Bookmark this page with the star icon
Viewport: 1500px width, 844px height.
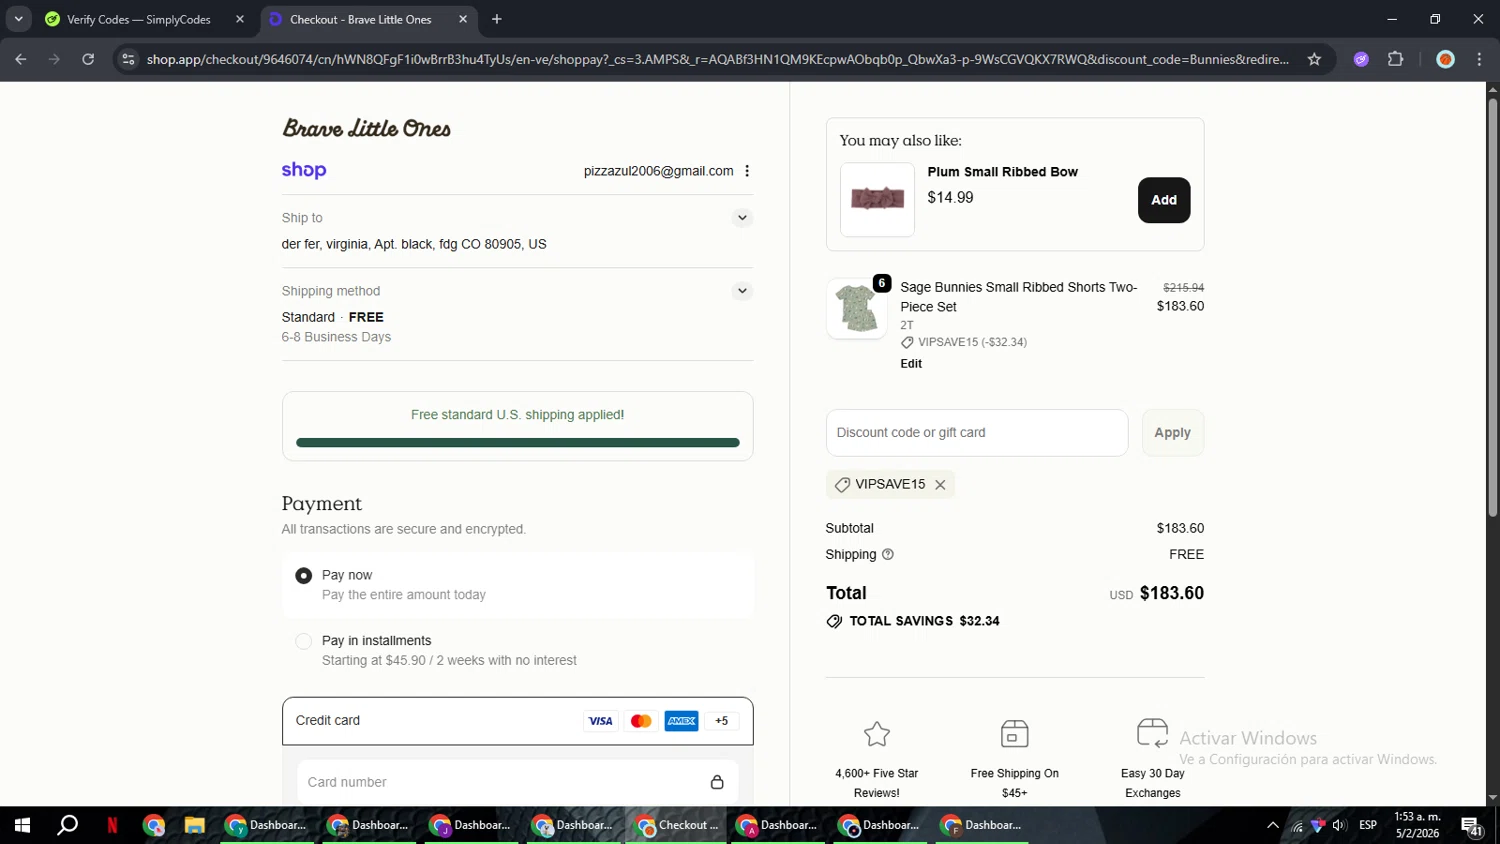(x=1314, y=59)
